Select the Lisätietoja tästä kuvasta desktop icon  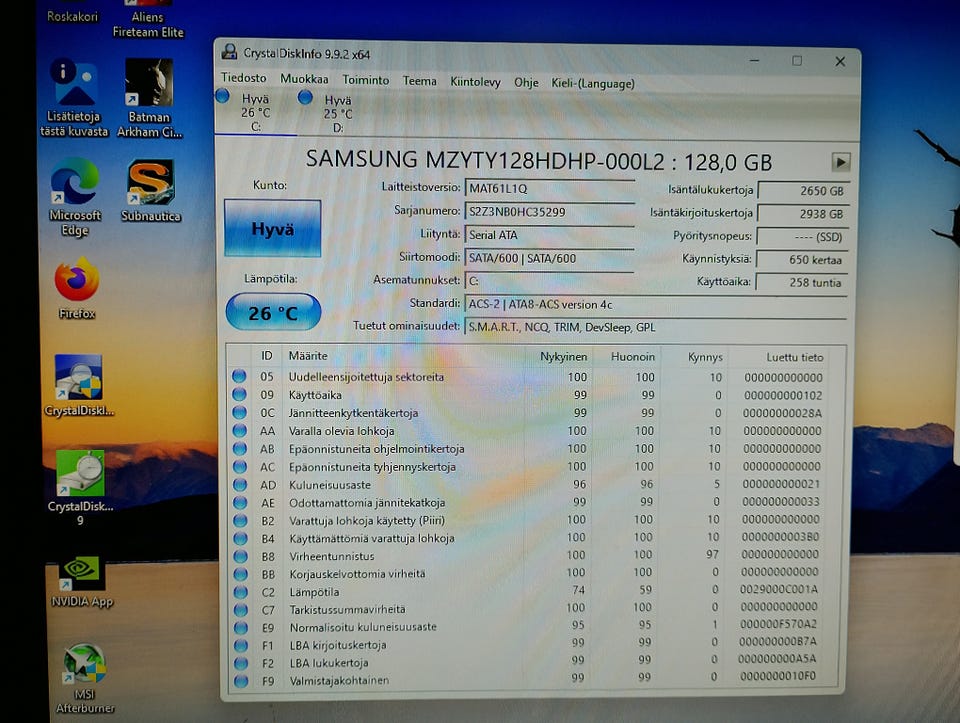[x=74, y=98]
